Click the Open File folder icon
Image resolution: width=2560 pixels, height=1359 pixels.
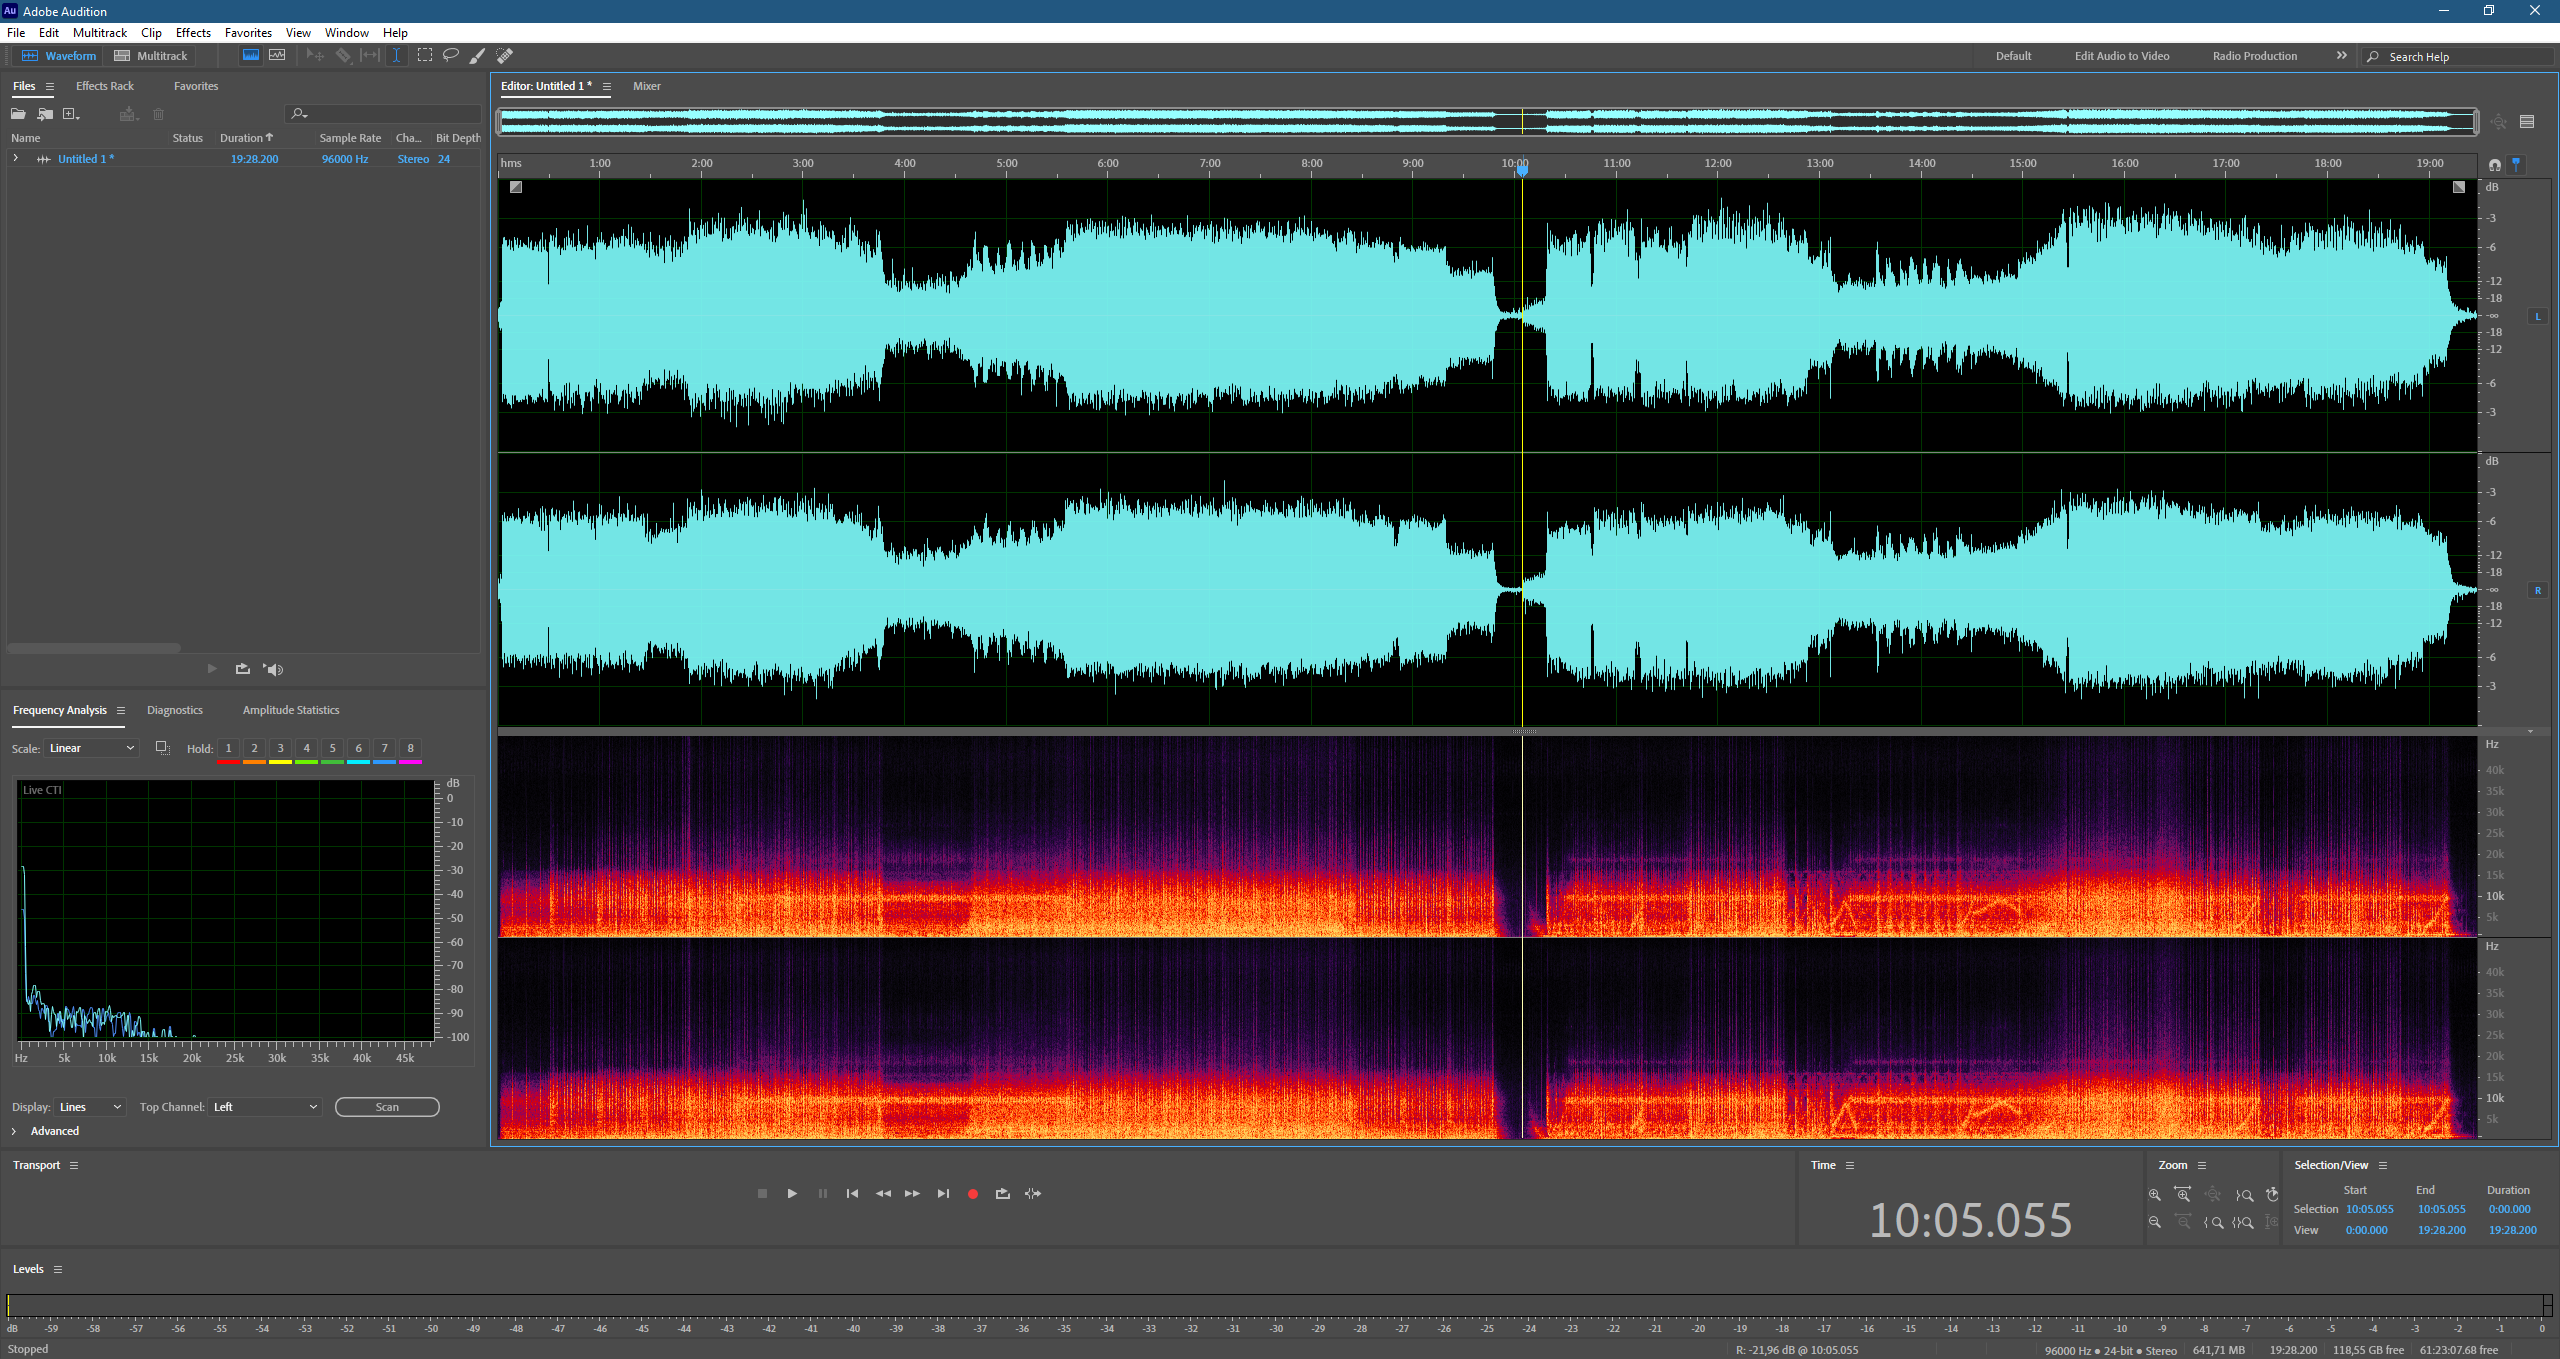(18, 114)
